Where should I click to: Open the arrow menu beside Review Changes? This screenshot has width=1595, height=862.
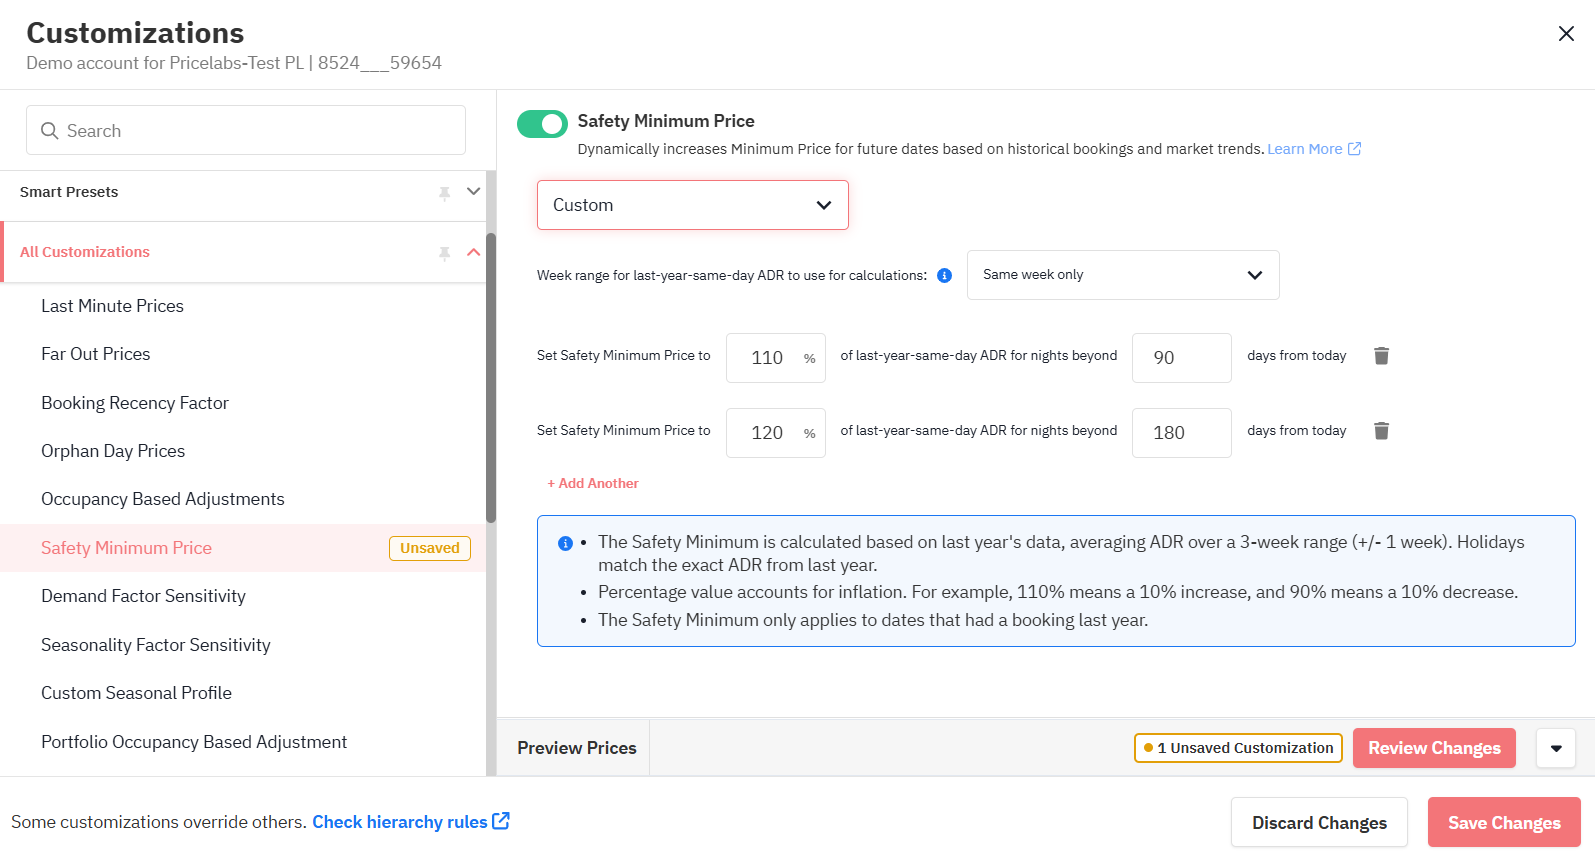coord(1555,748)
